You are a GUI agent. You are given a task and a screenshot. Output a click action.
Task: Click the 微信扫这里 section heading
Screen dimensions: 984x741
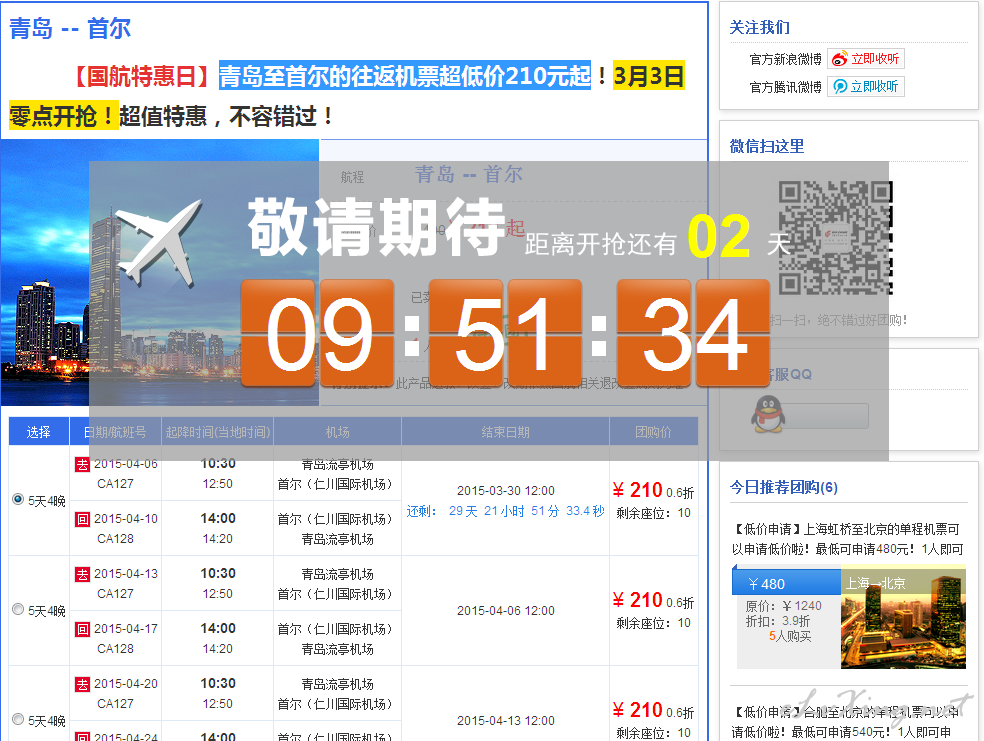click(766, 146)
